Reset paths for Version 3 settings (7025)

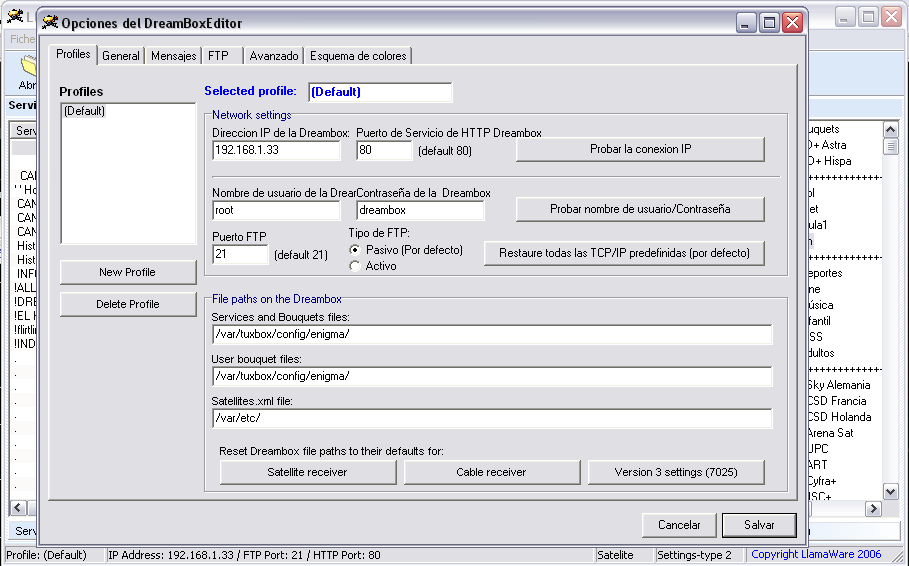pyautogui.click(x=676, y=472)
